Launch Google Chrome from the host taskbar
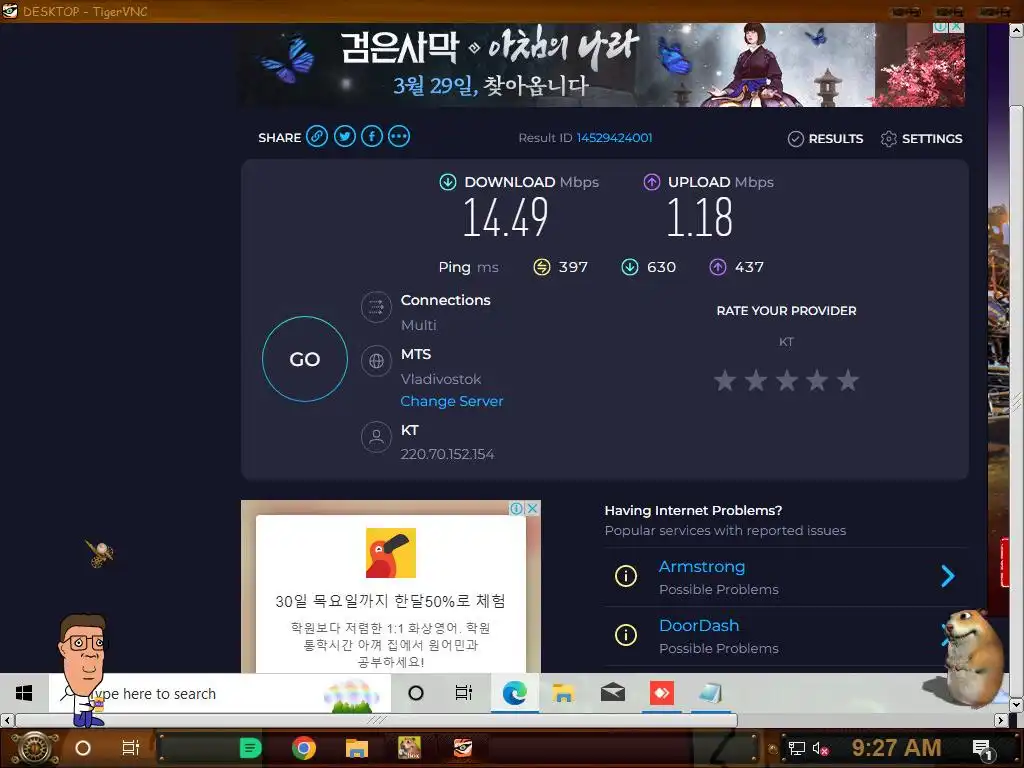 pos(304,748)
